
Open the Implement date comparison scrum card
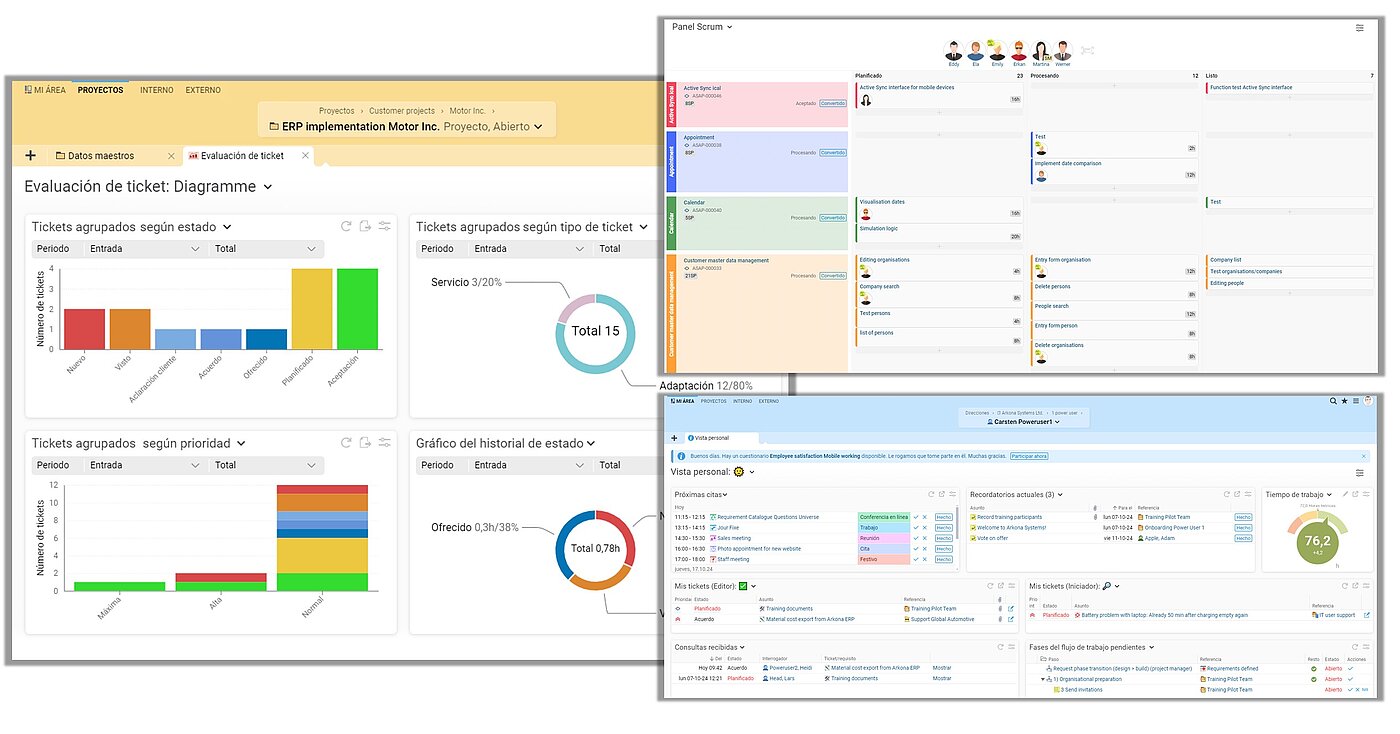(1114, 170)
